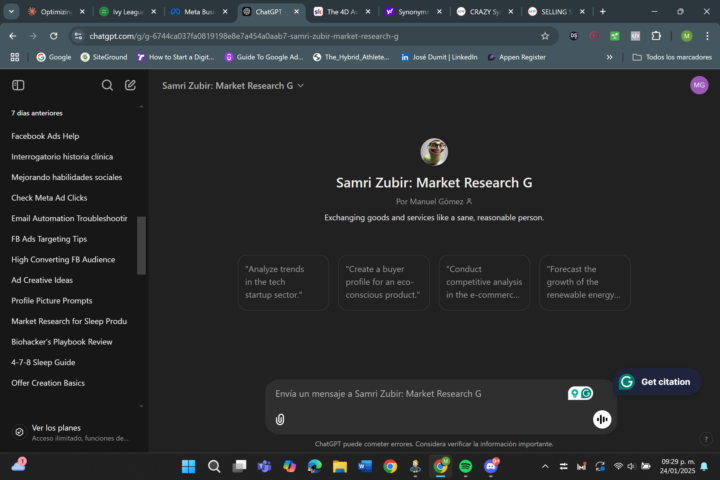Open Chrome three-dot menu

[x=707, y=36]
